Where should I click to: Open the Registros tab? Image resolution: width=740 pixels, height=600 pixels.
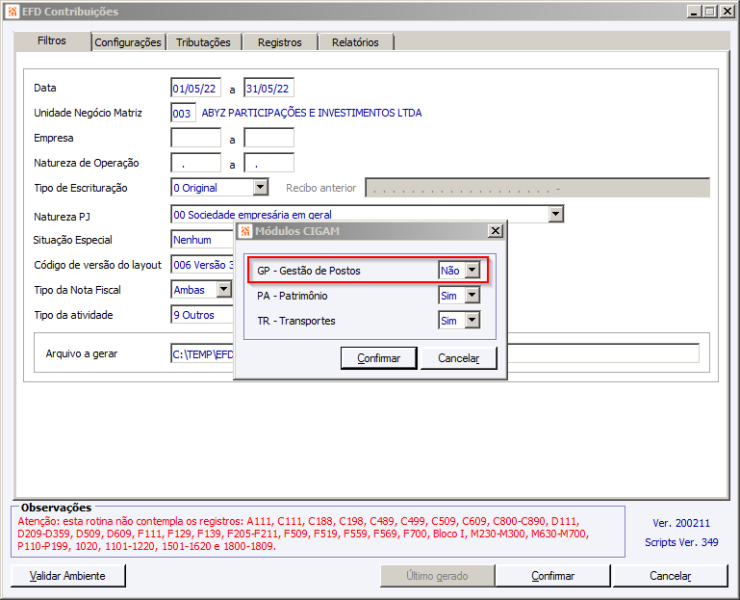coord(279,42)
